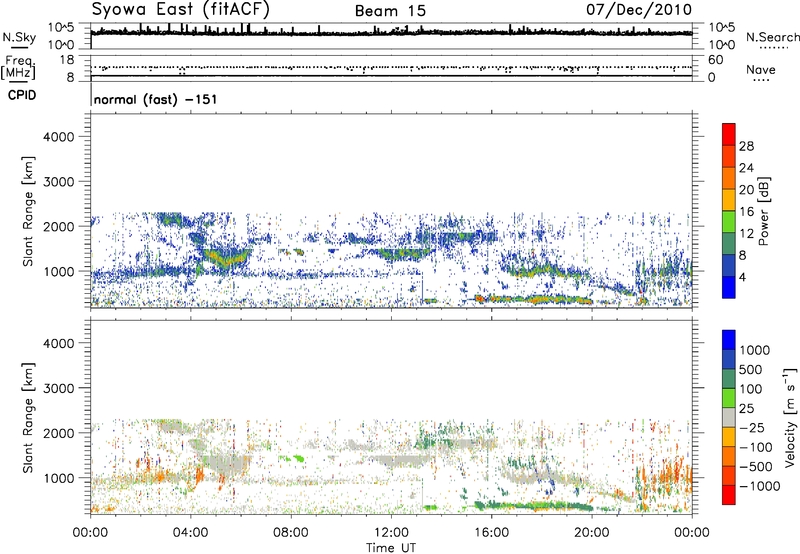Click the 'CPID' row label
Screen dimensions: 800x554
pos(22,95)
